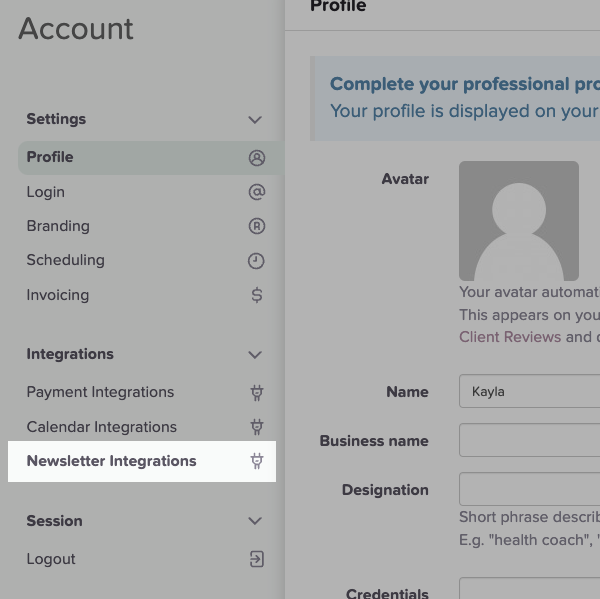Screen dimensions: 600x599
Task: Select Logout in the sidebar
Action: (51, 559)
